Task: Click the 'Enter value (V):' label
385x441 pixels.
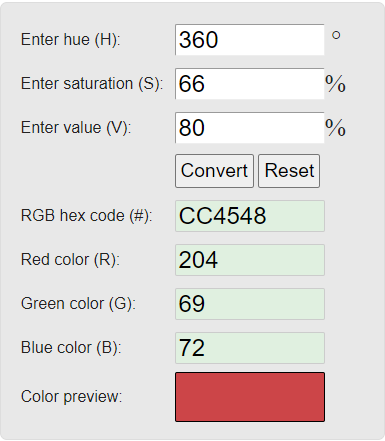Action: [76, 128]
